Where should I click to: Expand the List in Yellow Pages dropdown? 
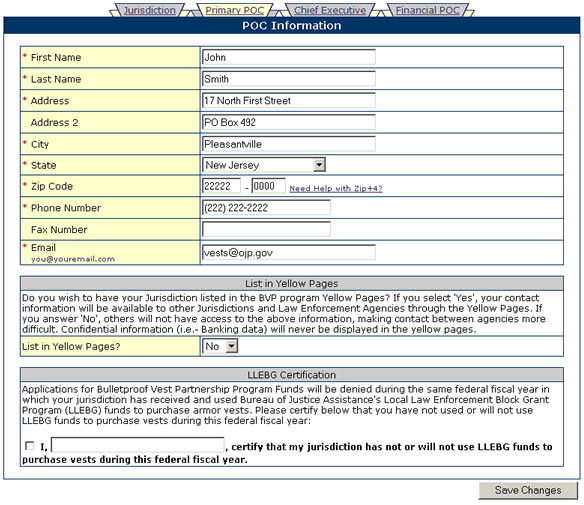[220, 346]
